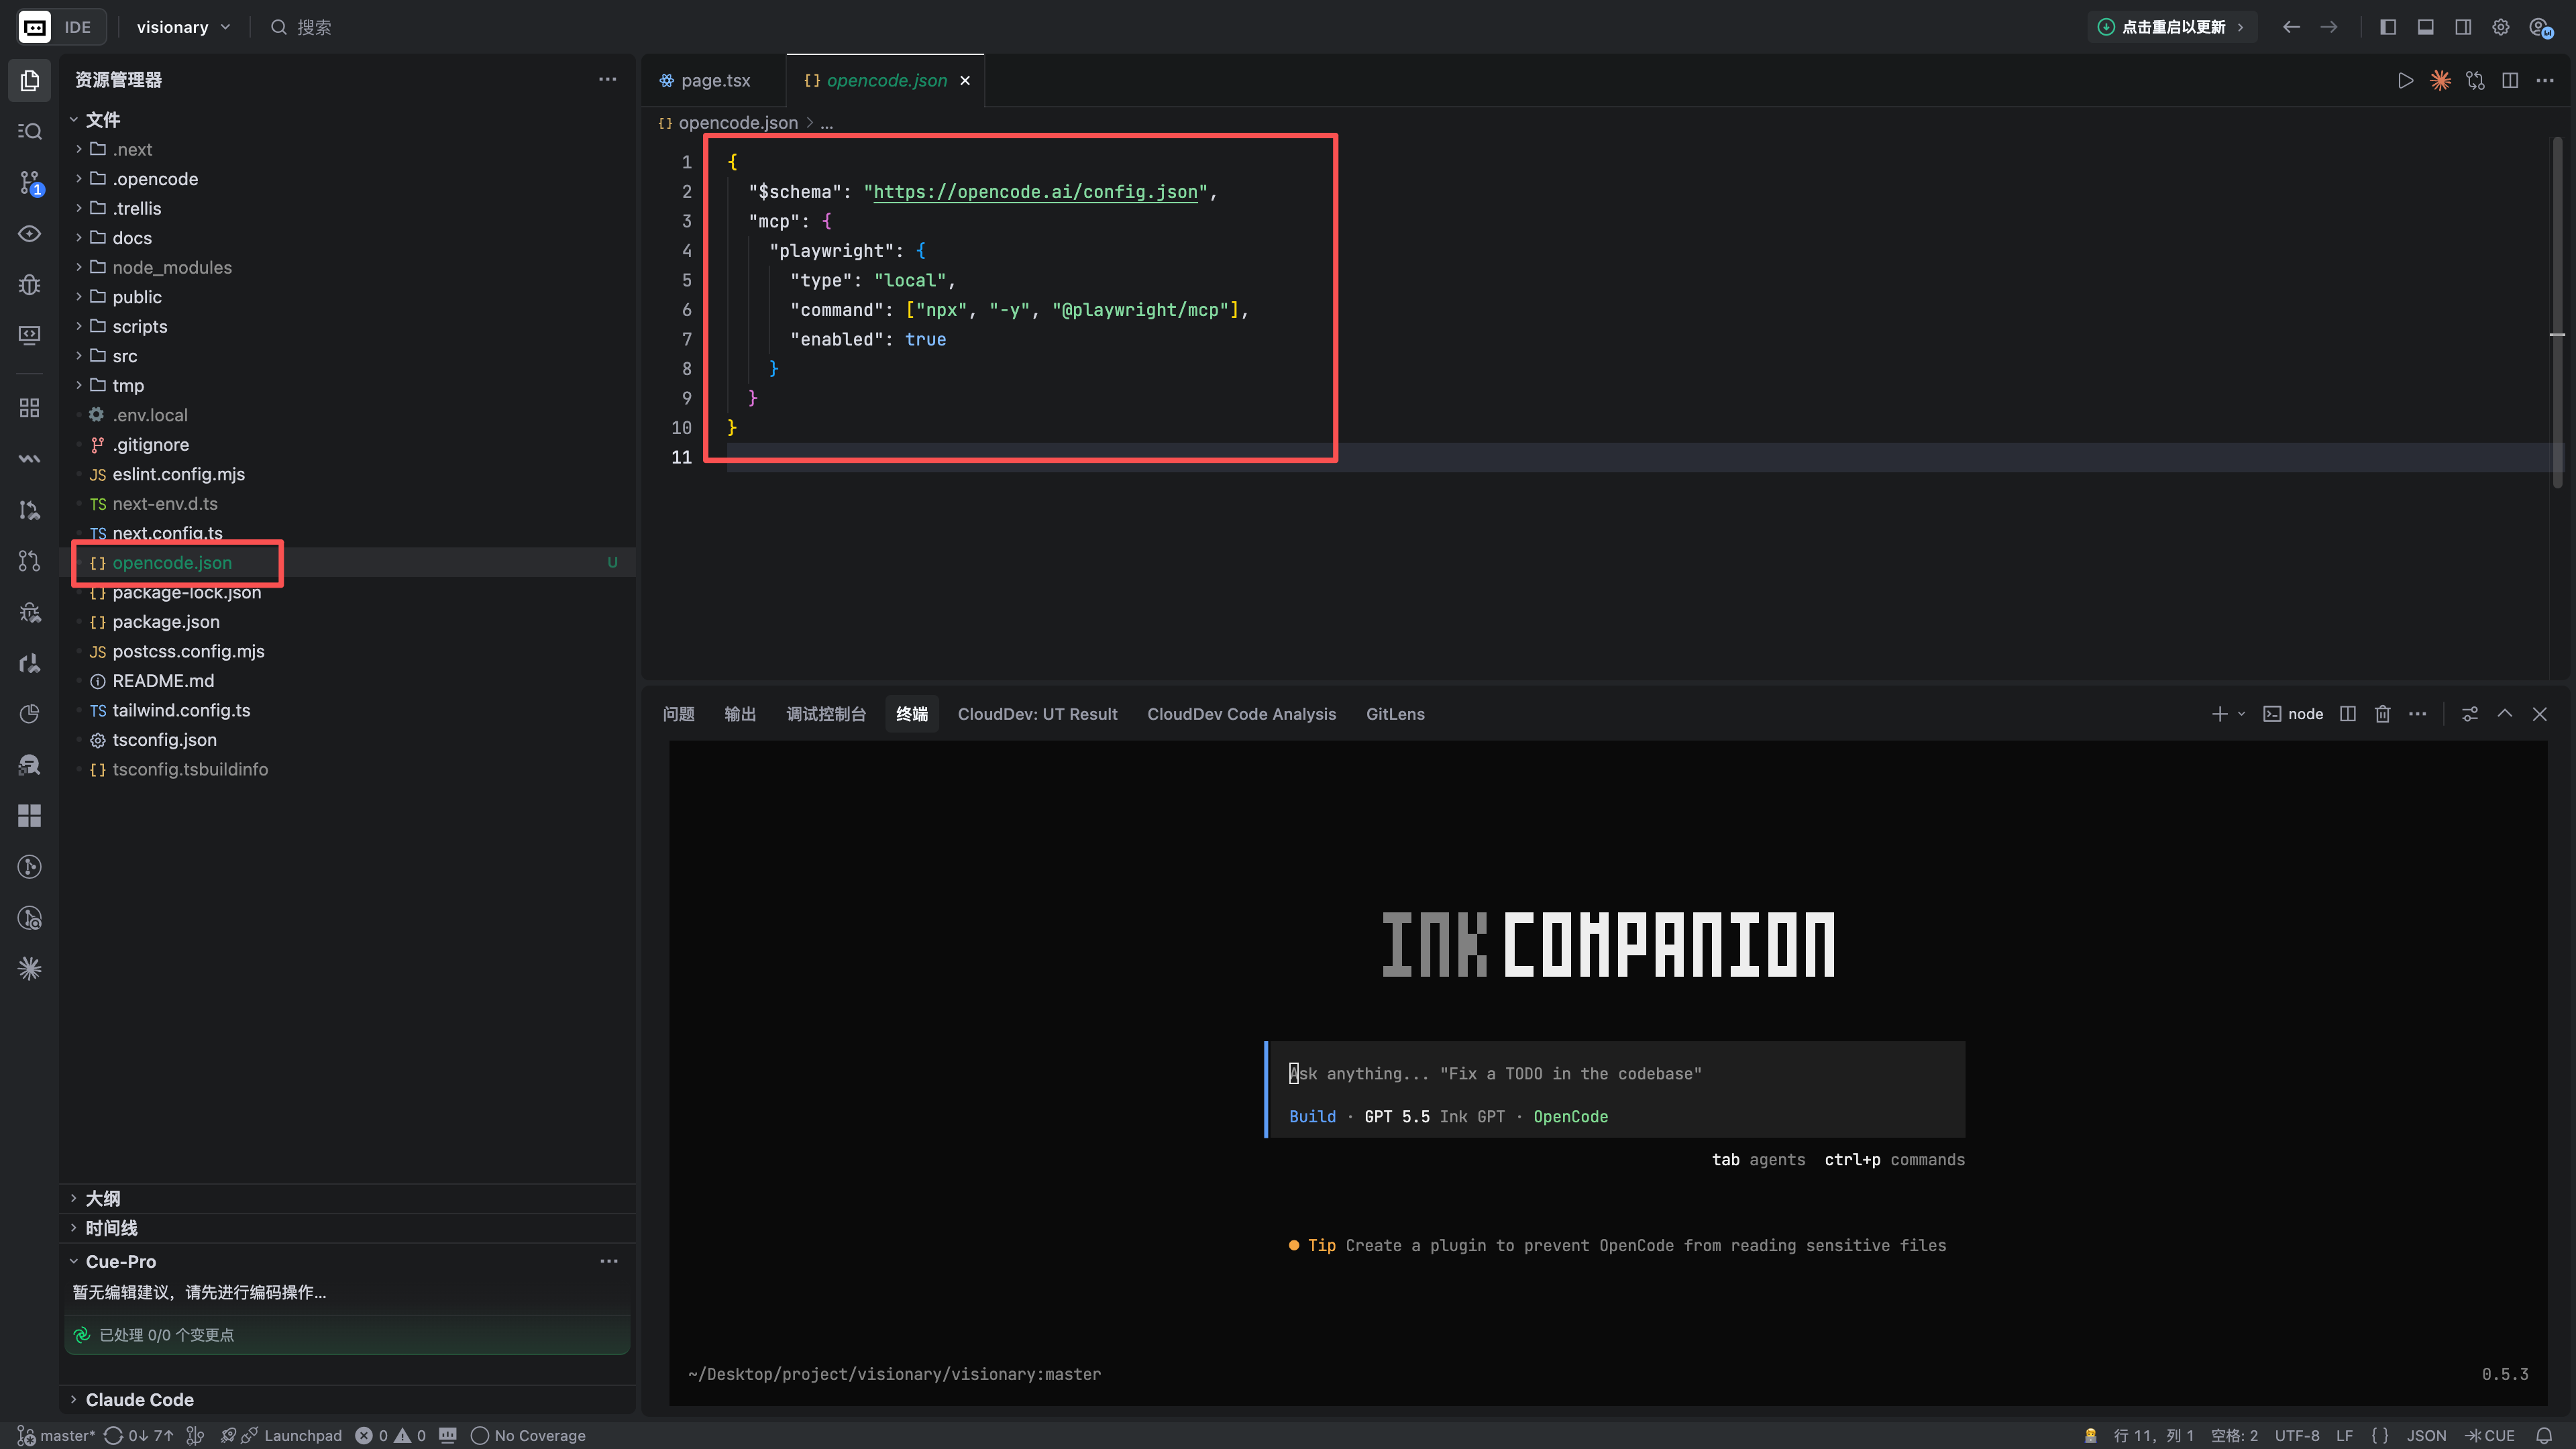The height and width of the screenshot is (1449, 2576).
Task: Open CloudDev Code Analysis tab
Action: [1241, 713]
